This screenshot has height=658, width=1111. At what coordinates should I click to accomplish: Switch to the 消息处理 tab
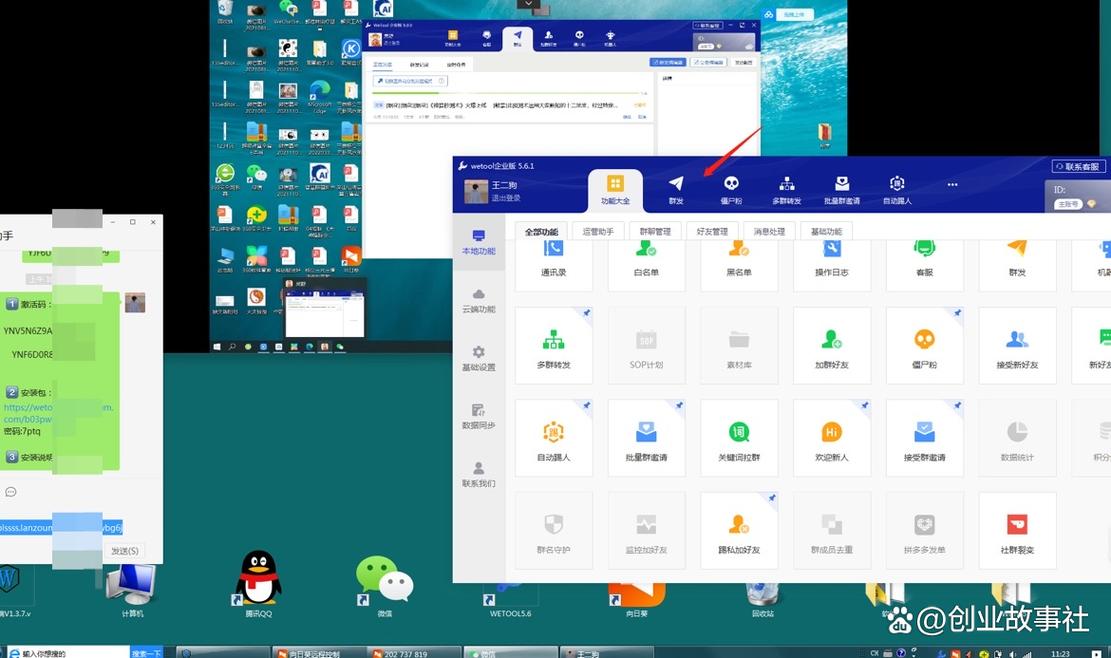tap(769, 232)
